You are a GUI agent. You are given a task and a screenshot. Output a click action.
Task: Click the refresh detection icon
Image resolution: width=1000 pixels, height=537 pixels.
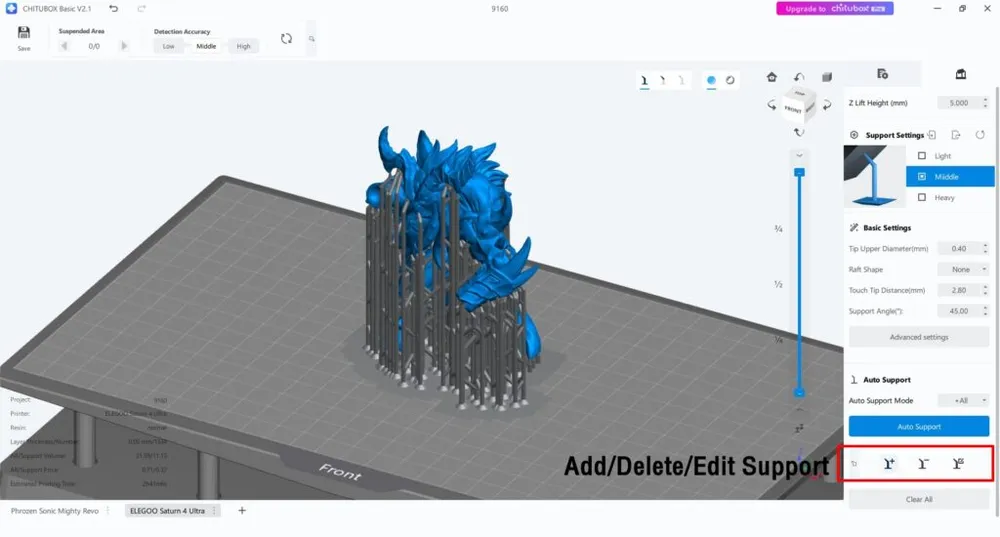coord(286,39)
